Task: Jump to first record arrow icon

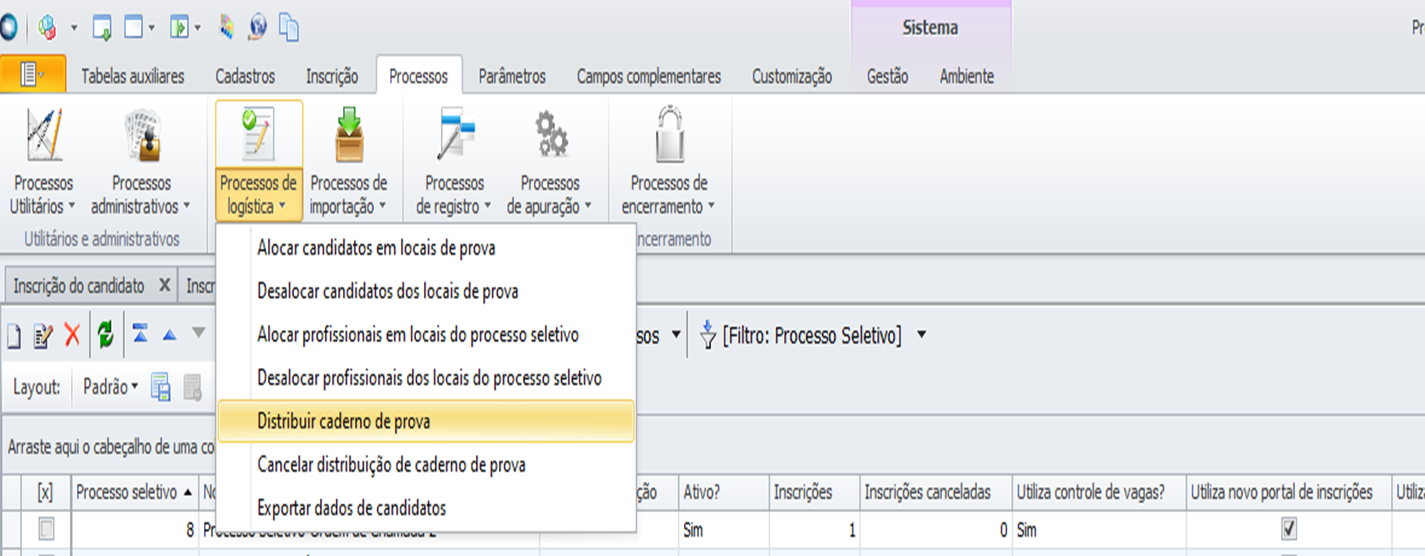Action: [x=141, y=334]
